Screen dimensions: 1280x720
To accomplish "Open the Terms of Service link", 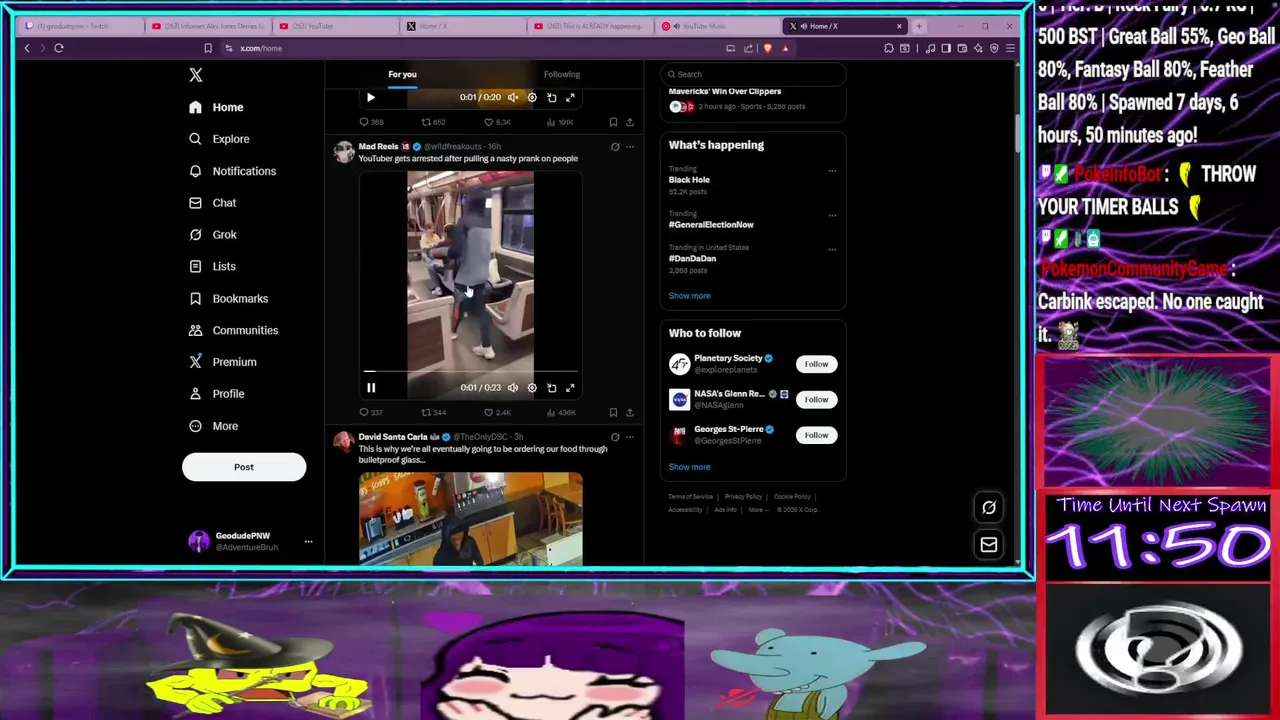I will (x=690, y=497).
